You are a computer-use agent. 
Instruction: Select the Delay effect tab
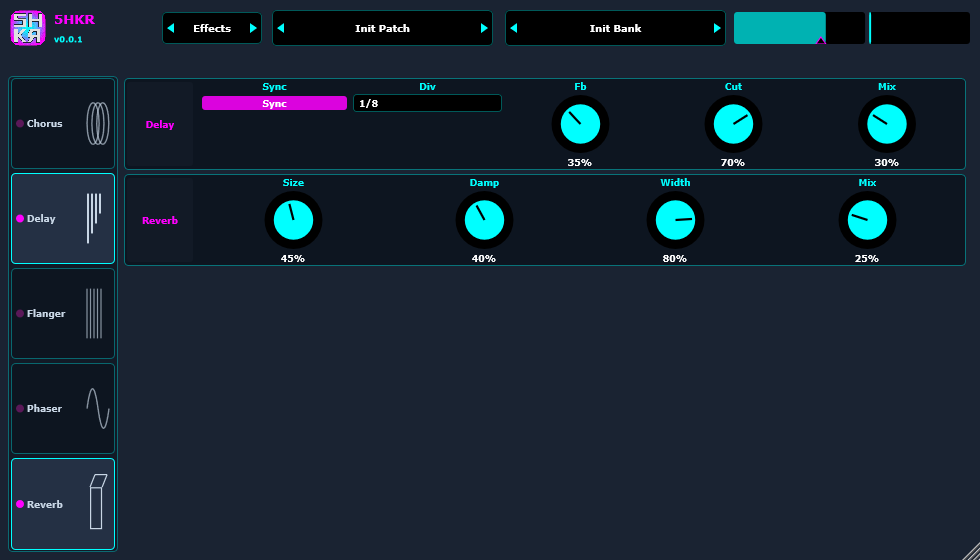63,219
